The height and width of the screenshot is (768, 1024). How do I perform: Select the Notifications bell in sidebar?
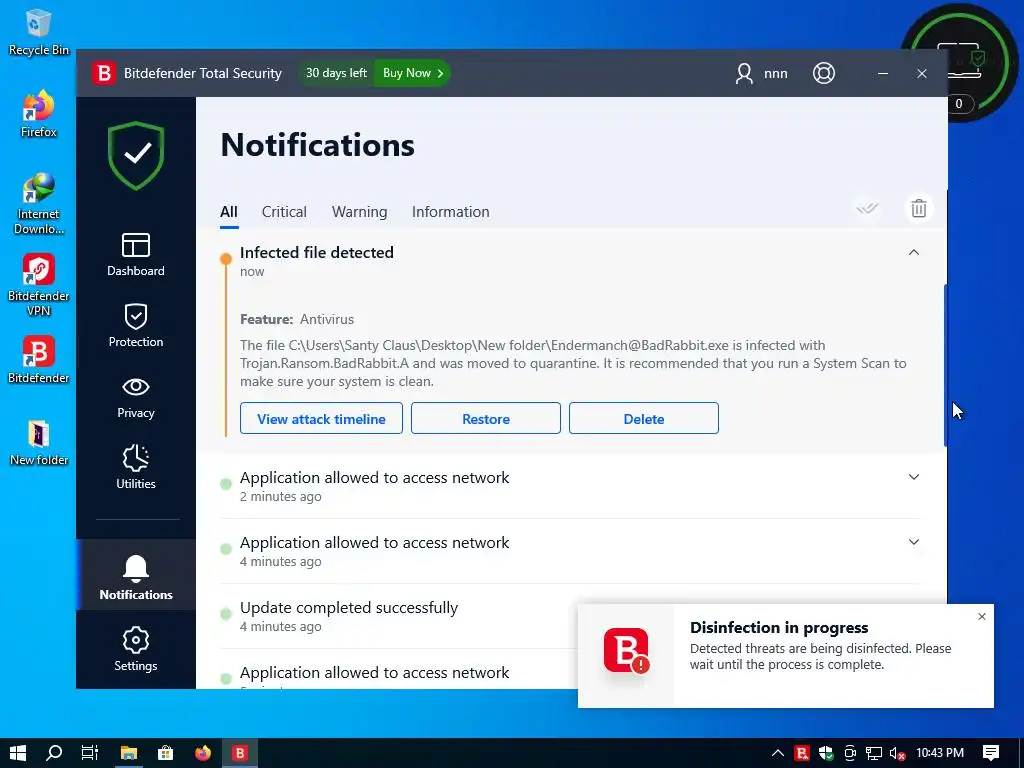tap(136, 577)
